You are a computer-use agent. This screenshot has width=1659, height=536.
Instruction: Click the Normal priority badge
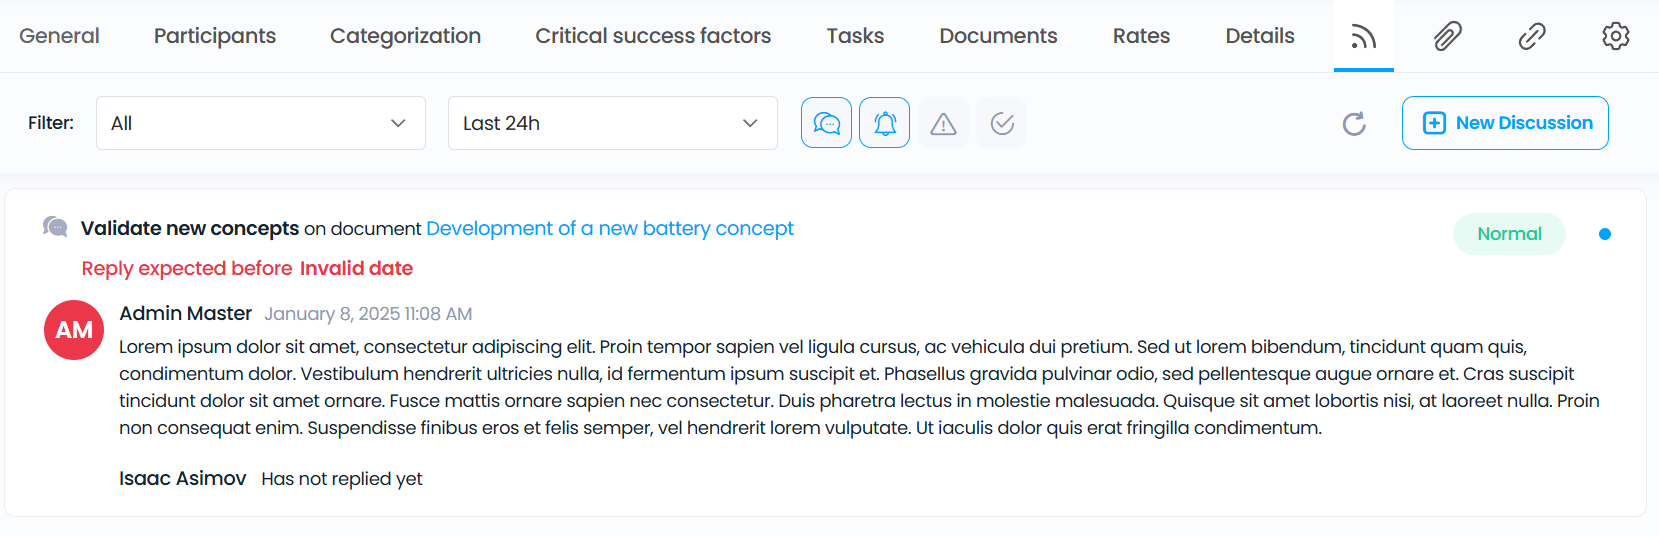point(1509,234)
